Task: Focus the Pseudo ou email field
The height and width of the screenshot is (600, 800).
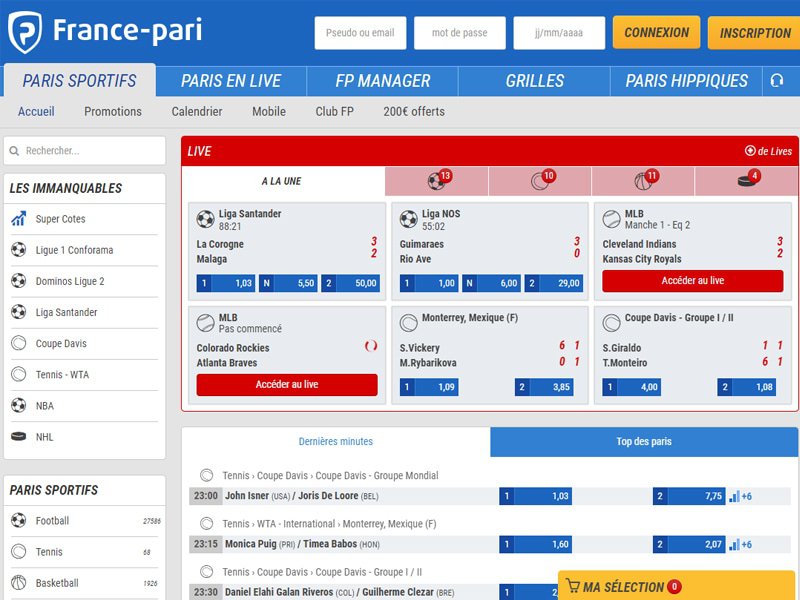Action: (x=360, y=33)
